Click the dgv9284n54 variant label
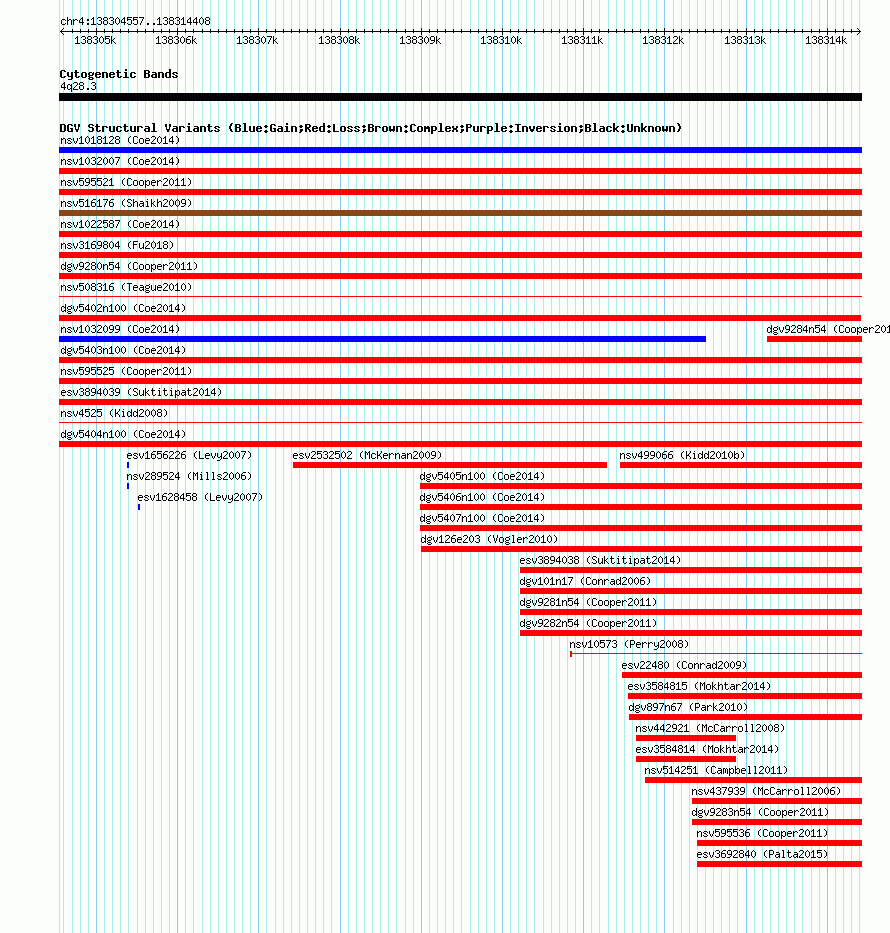 point(828,329)
